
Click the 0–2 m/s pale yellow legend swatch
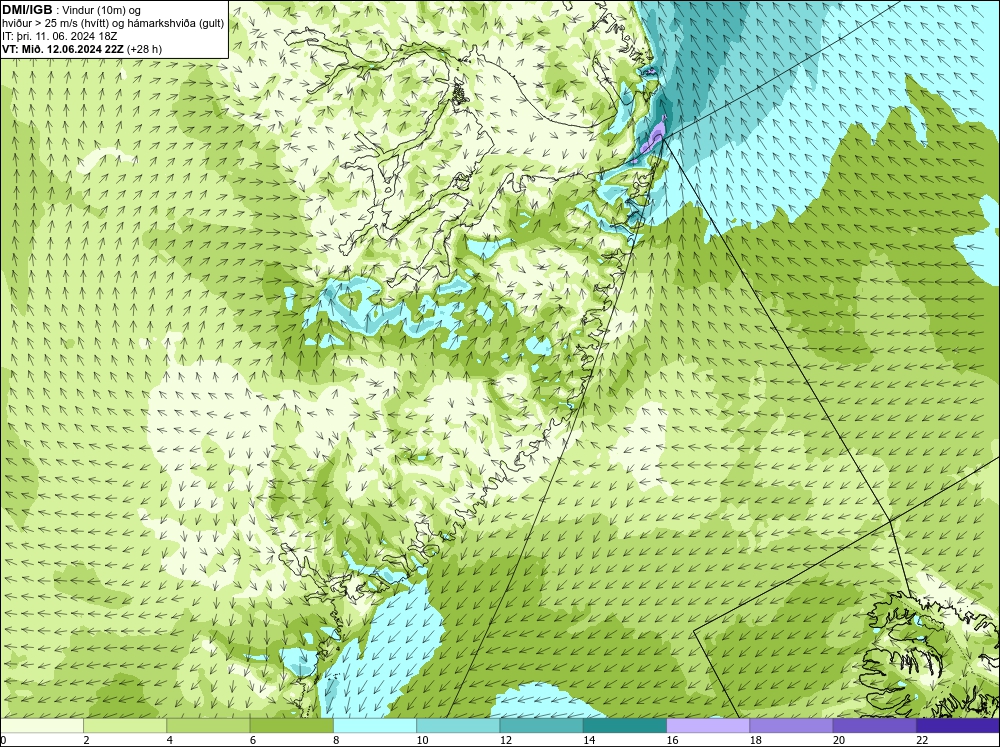42,725
